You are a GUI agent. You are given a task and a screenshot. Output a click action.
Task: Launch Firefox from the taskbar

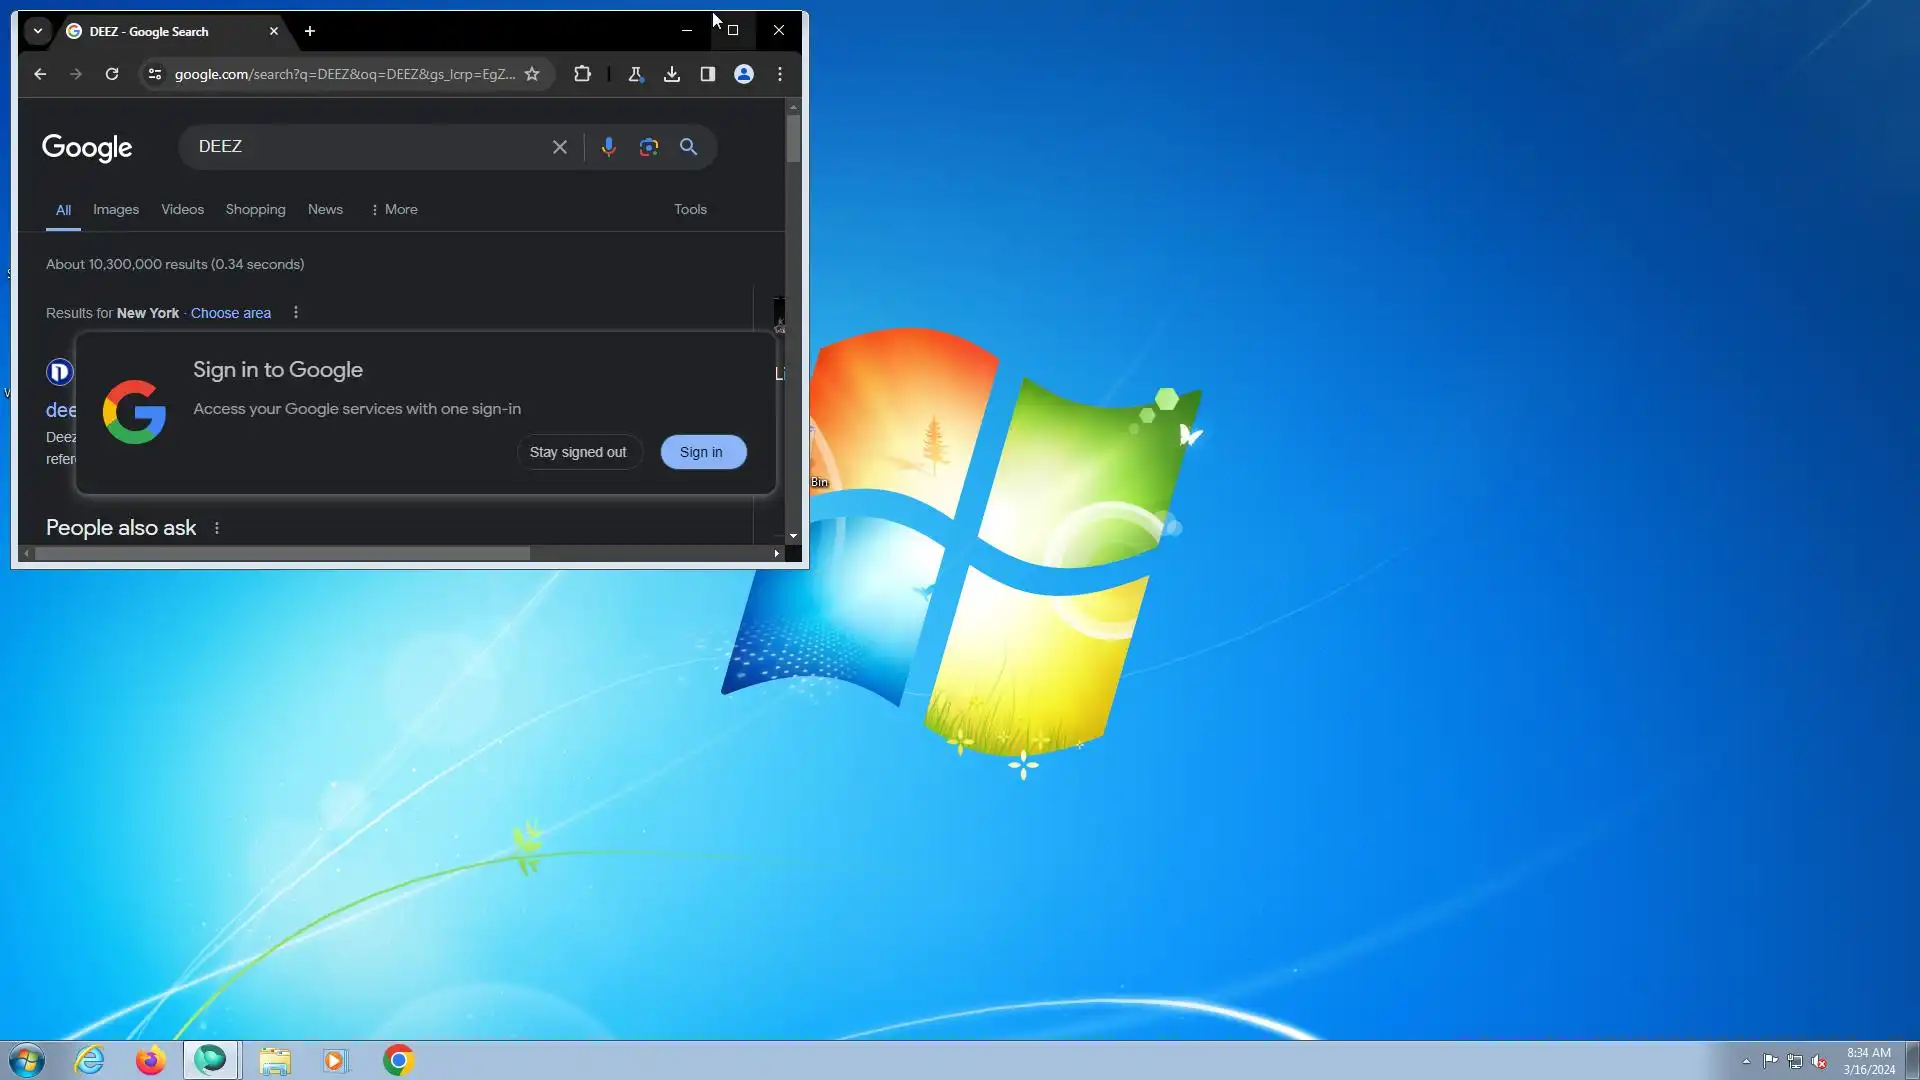click(150, 1060)
